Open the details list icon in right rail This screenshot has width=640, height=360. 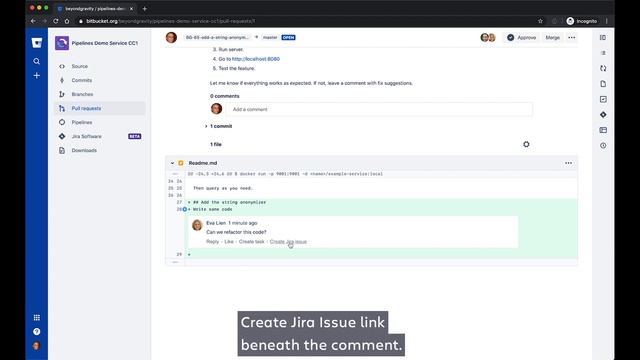603,53
